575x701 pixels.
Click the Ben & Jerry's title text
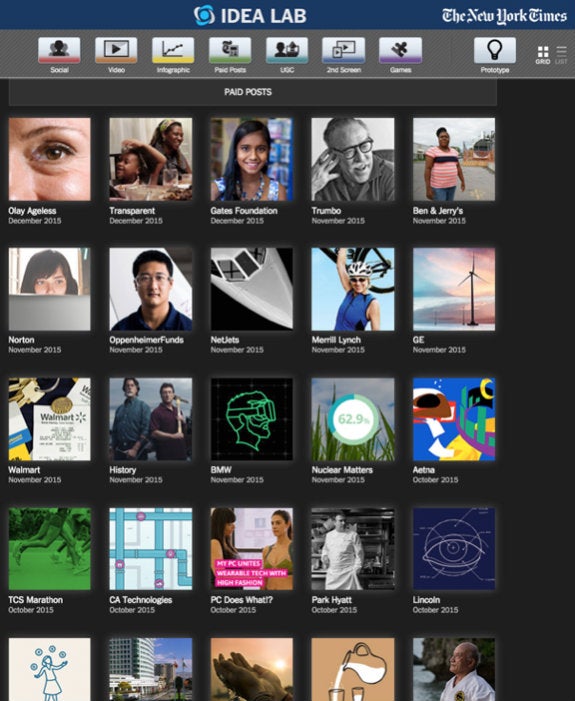point(438,211)
